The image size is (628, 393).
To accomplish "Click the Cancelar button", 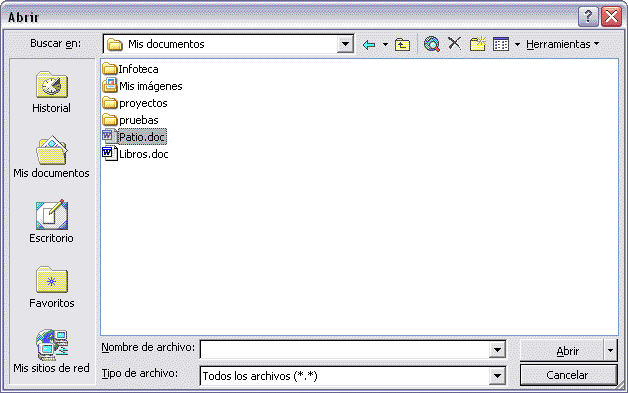I will 568,375.
